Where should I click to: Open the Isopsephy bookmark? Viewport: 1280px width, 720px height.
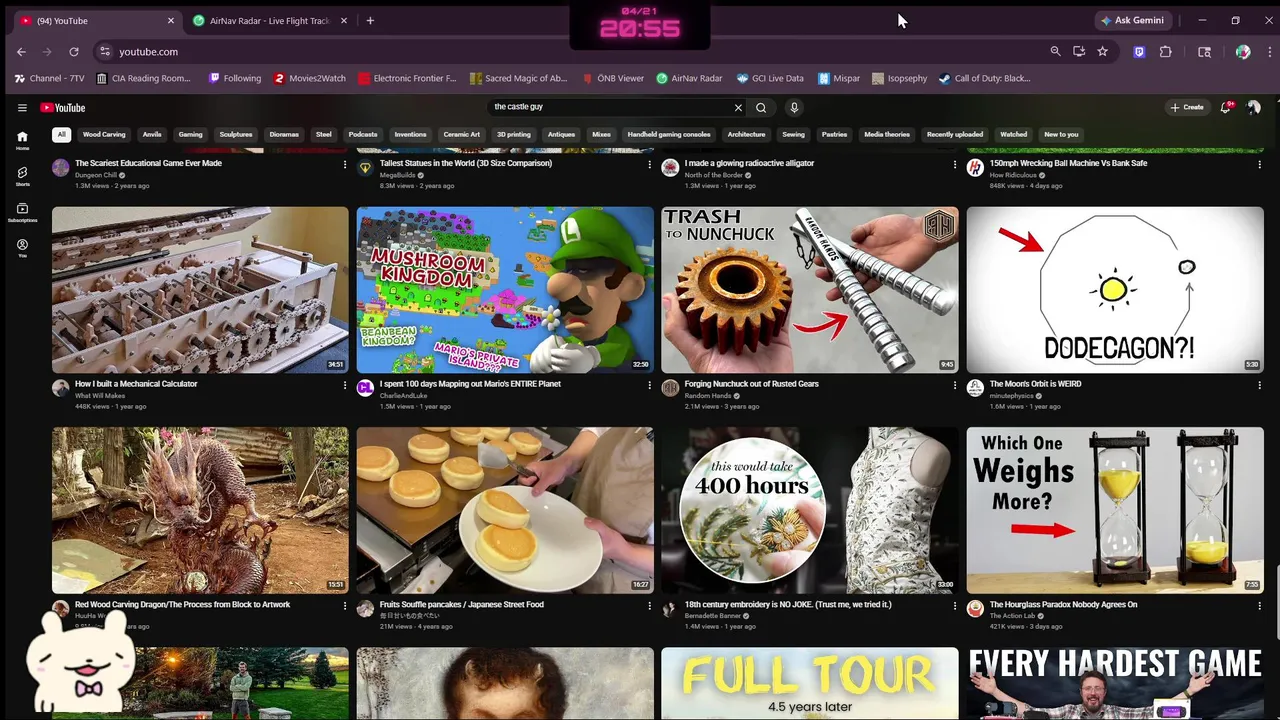899,78
